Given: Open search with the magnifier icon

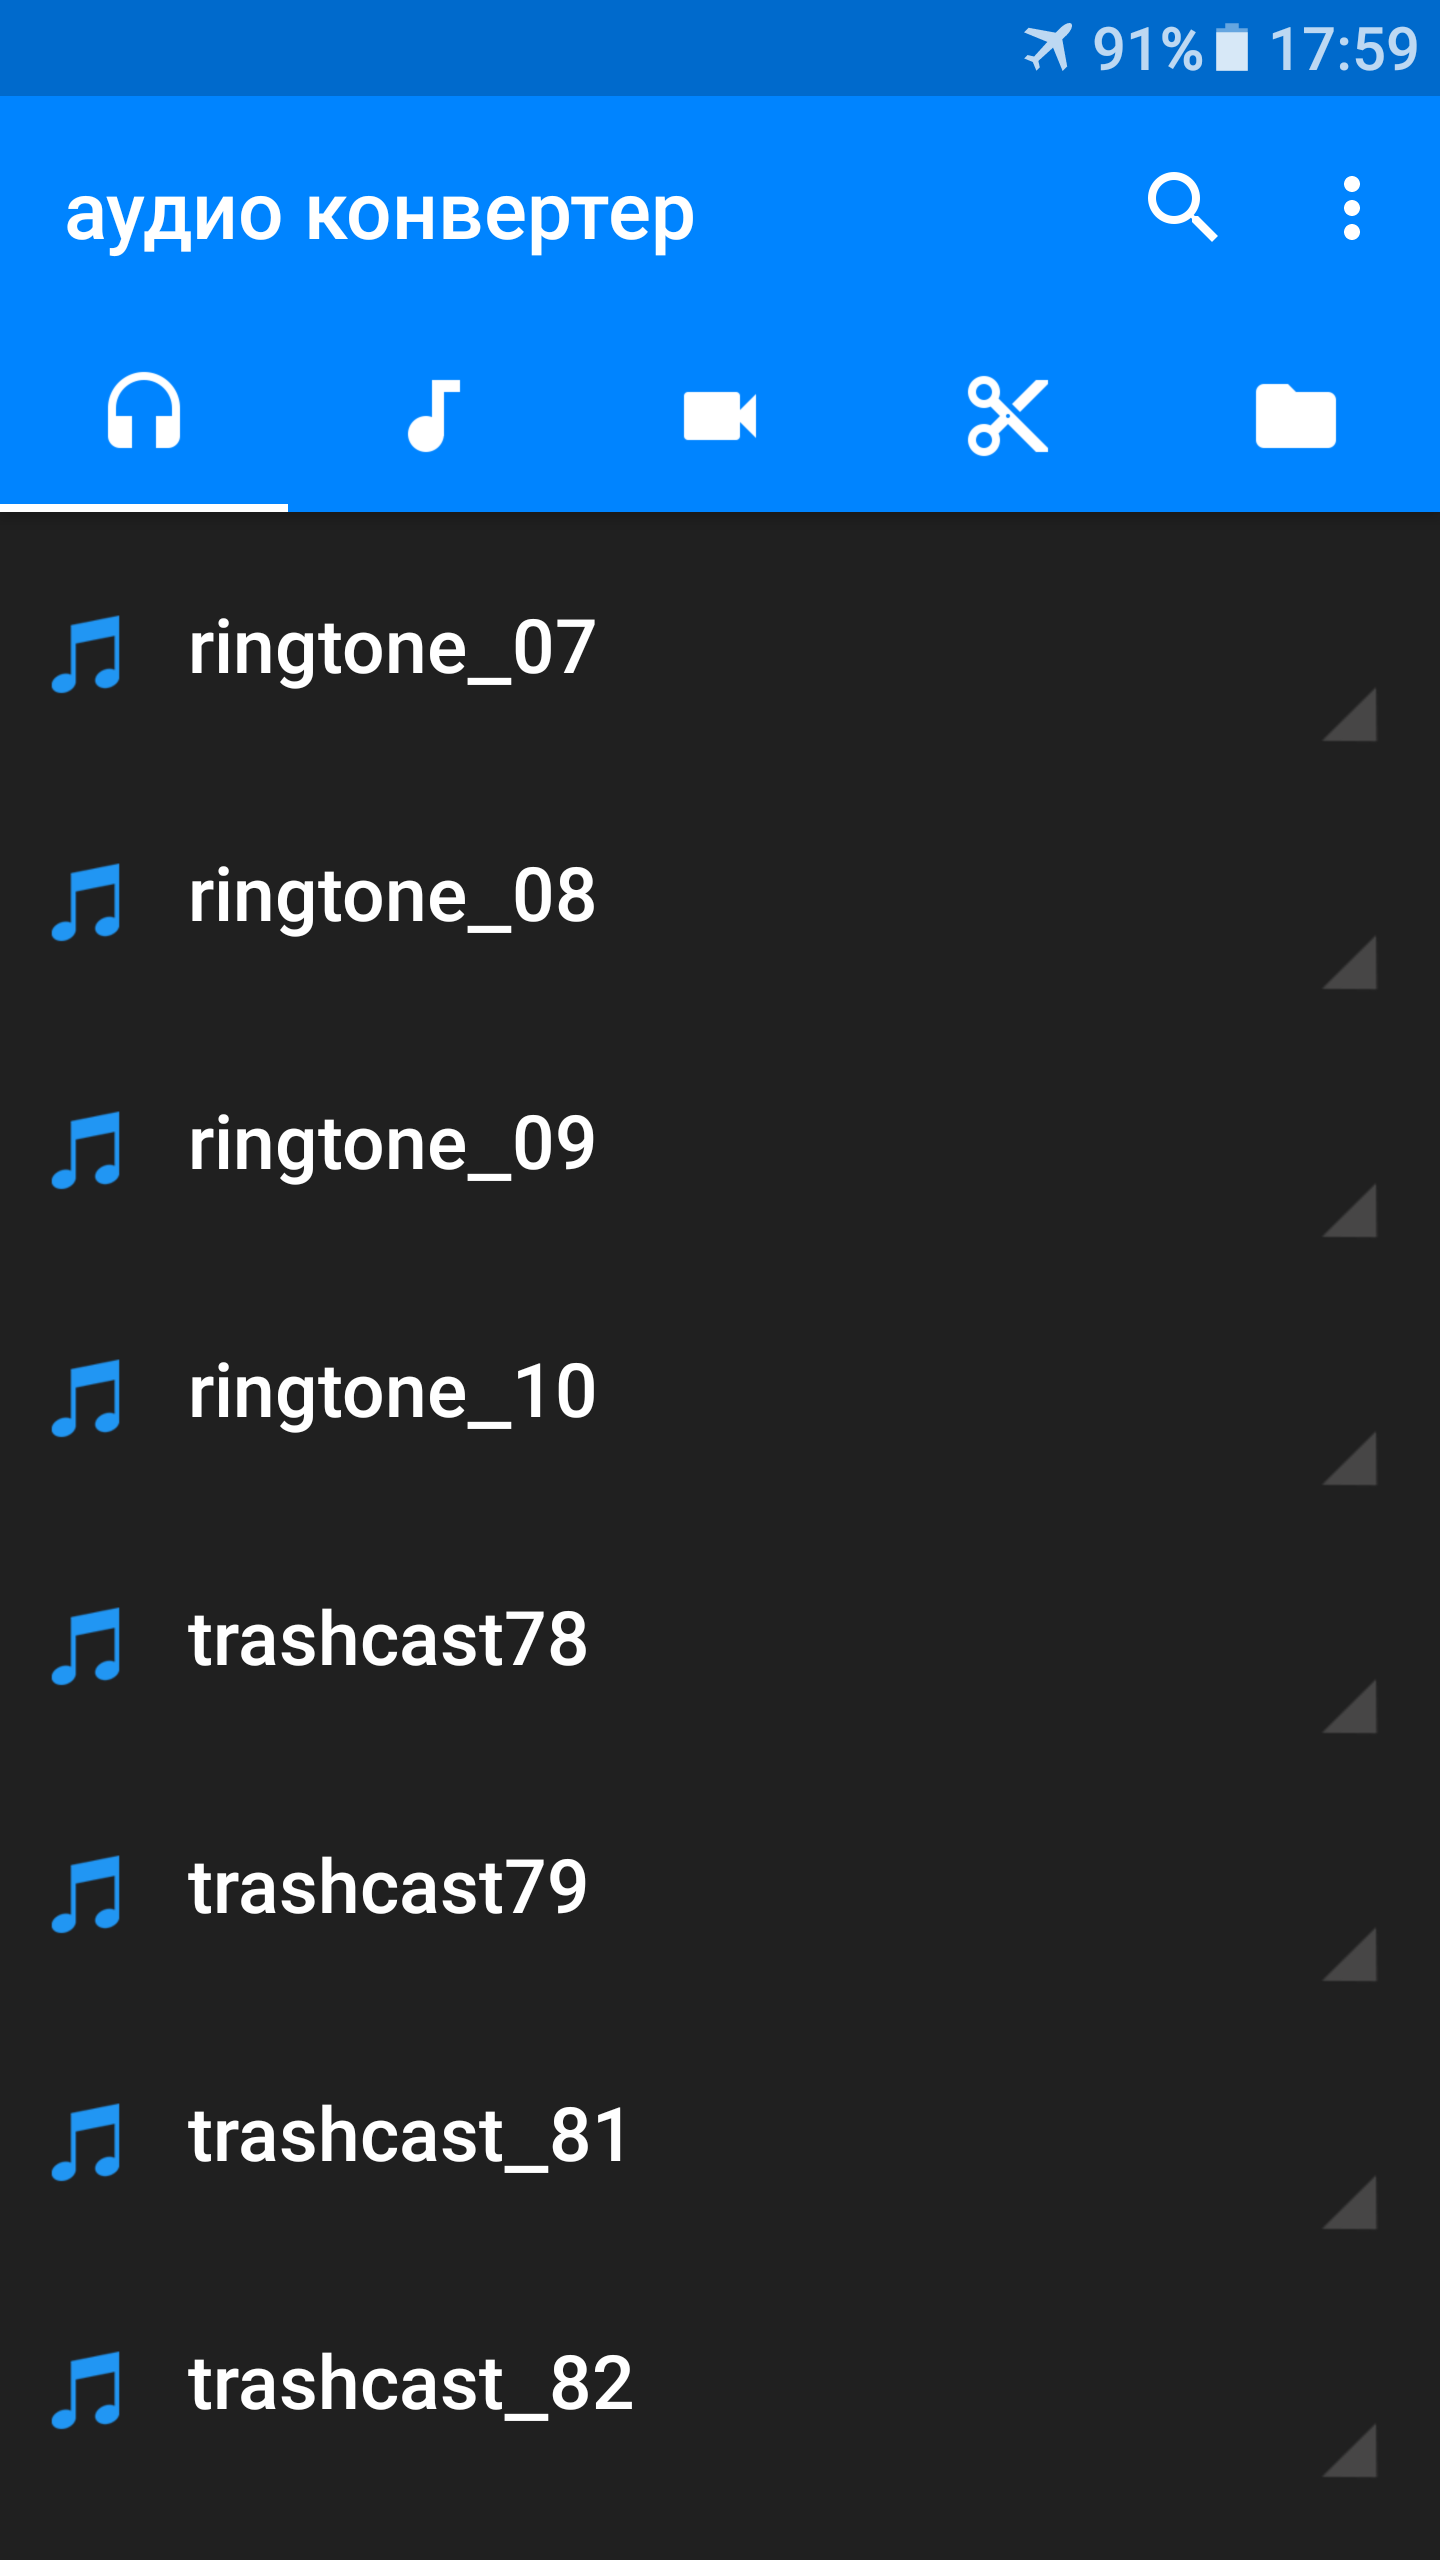Looking at the screenshot, I should click(1182, 208).
